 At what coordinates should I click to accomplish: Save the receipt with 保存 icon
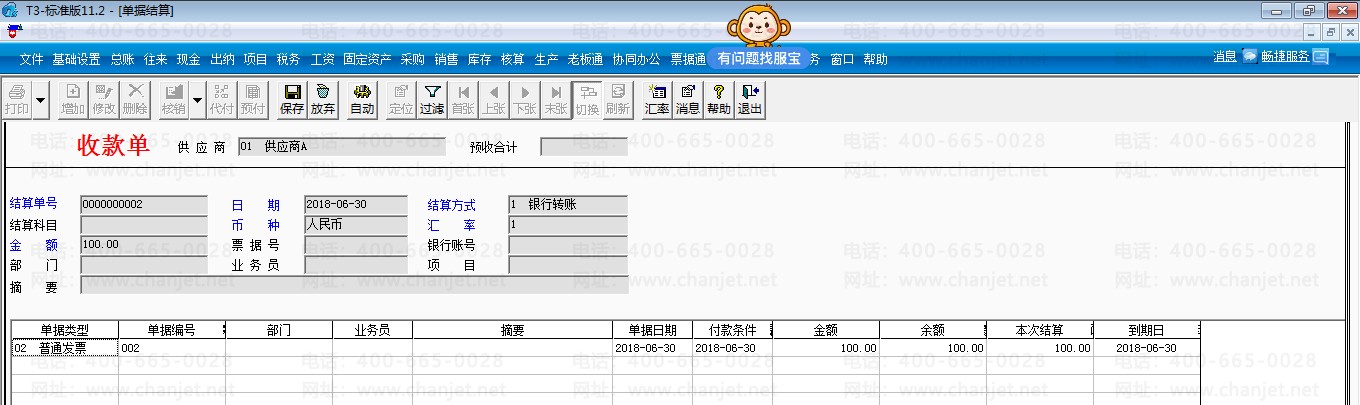(x=292, y=99)
